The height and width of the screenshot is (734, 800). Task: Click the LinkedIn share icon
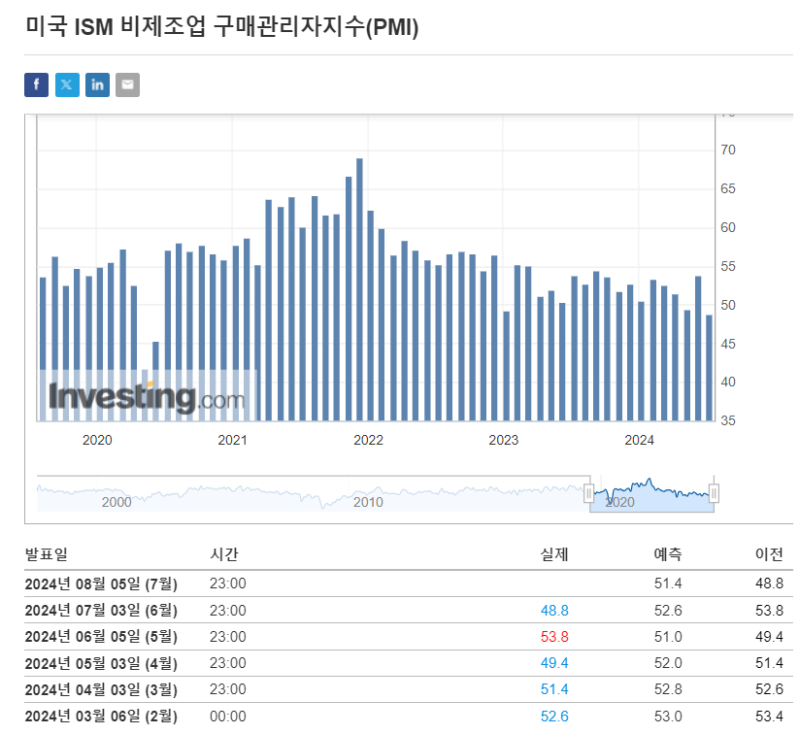[x=97, y=85]
